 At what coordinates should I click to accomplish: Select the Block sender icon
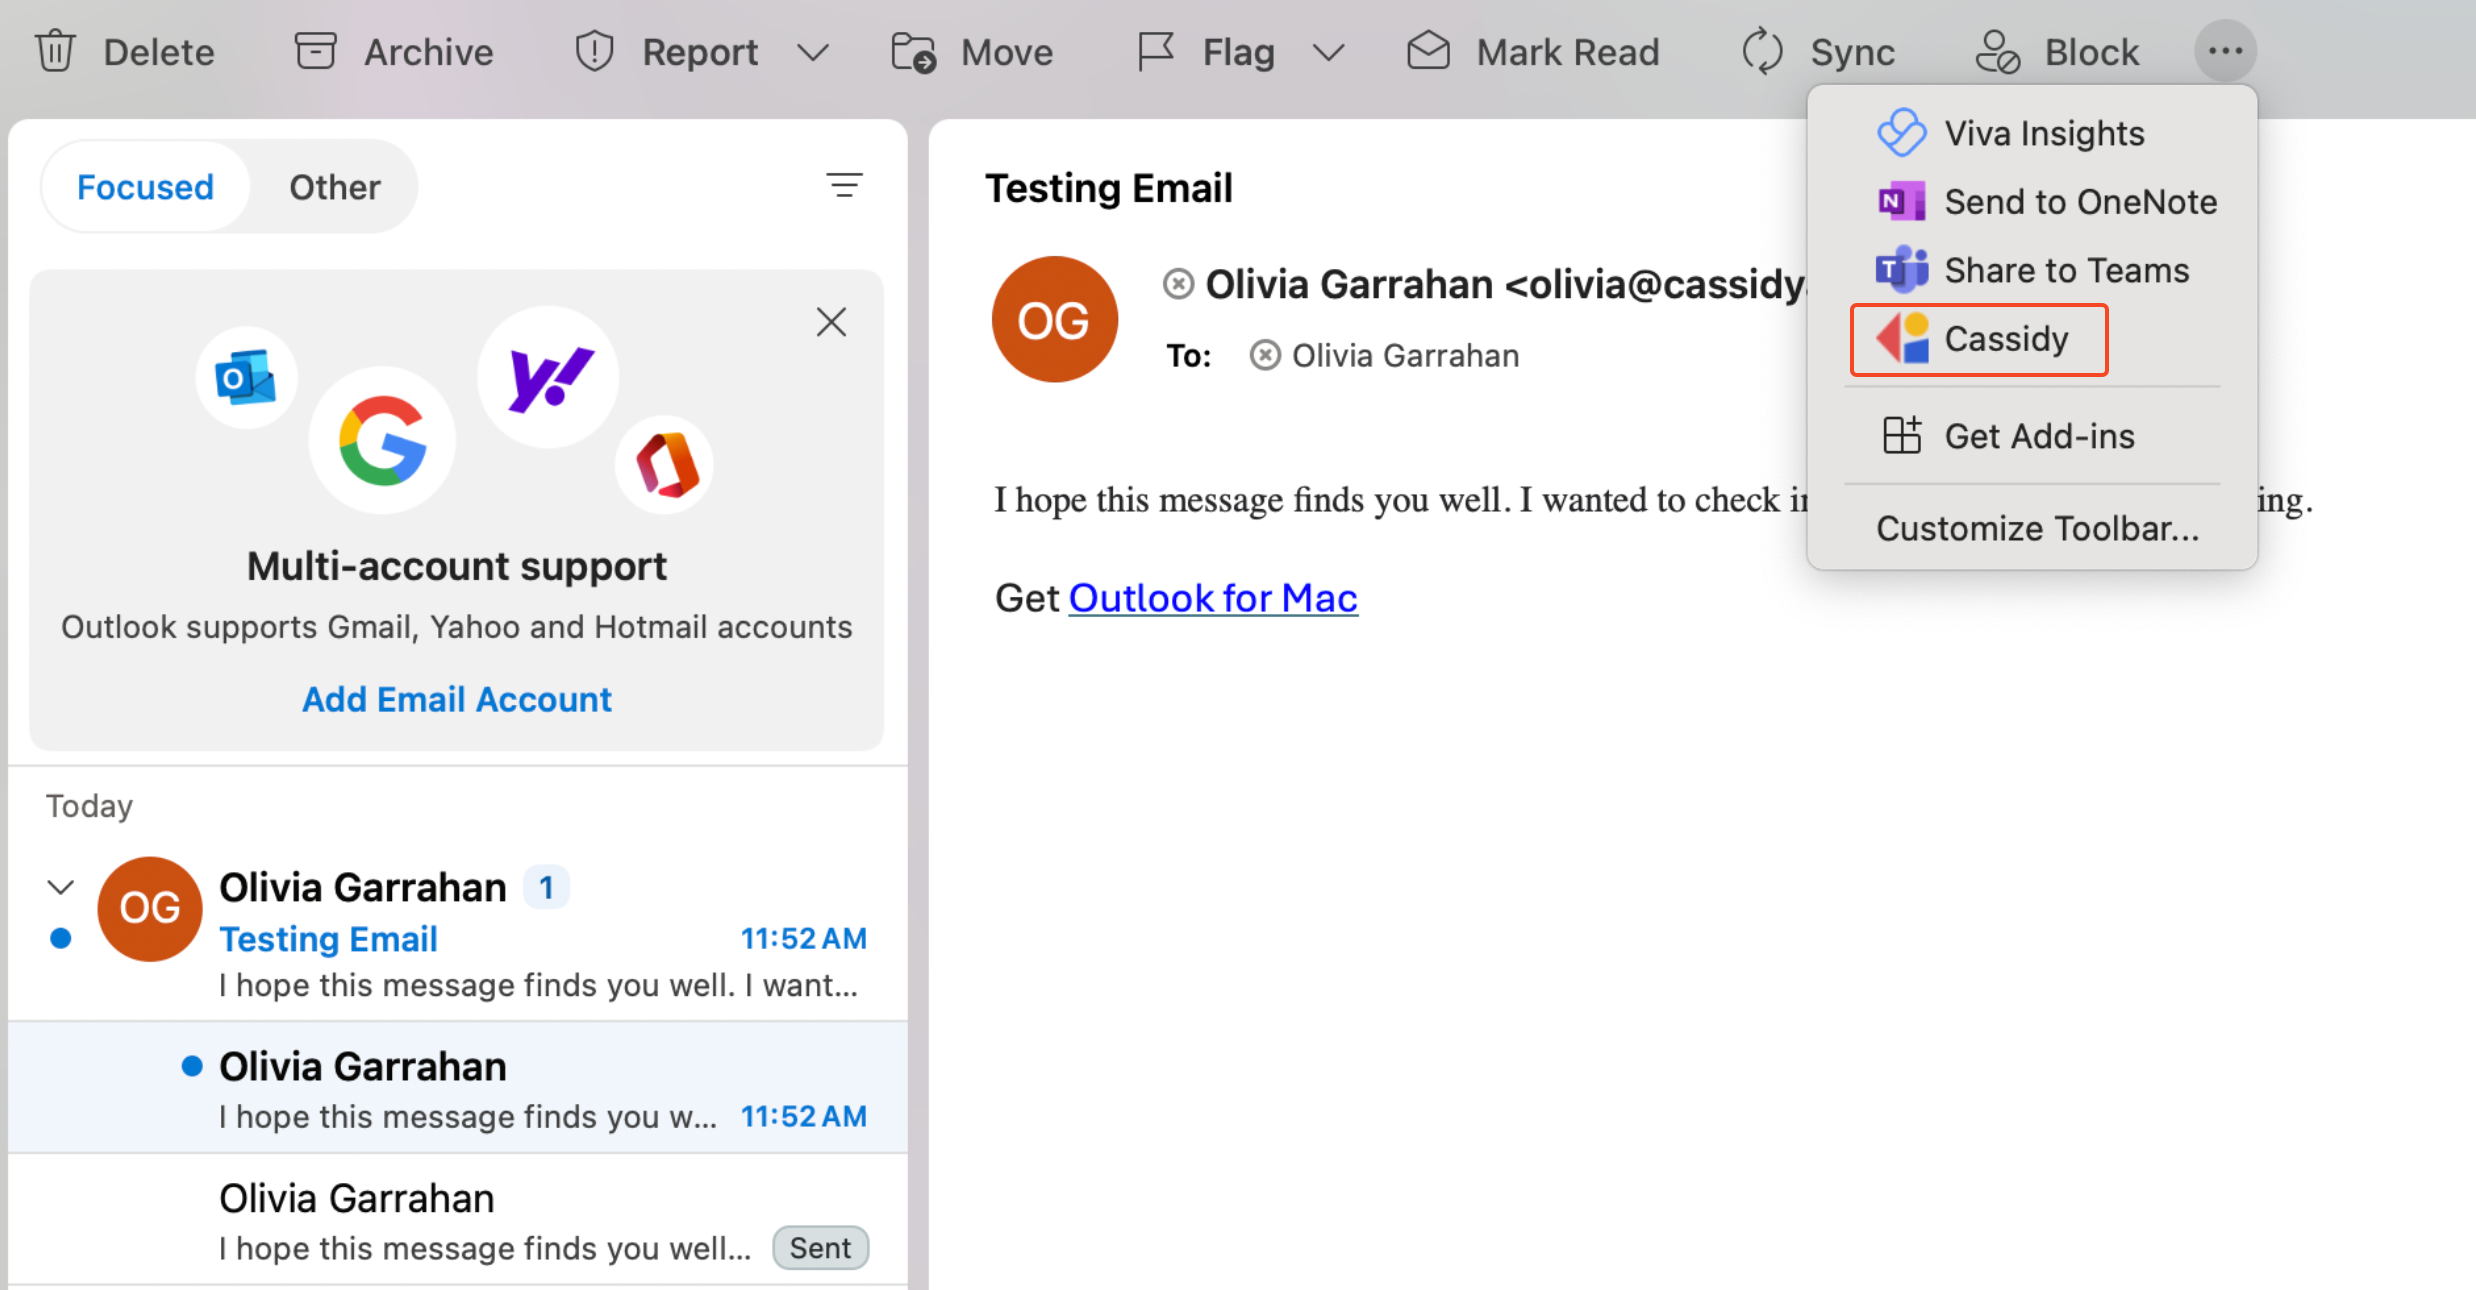tap(1999, 51)
